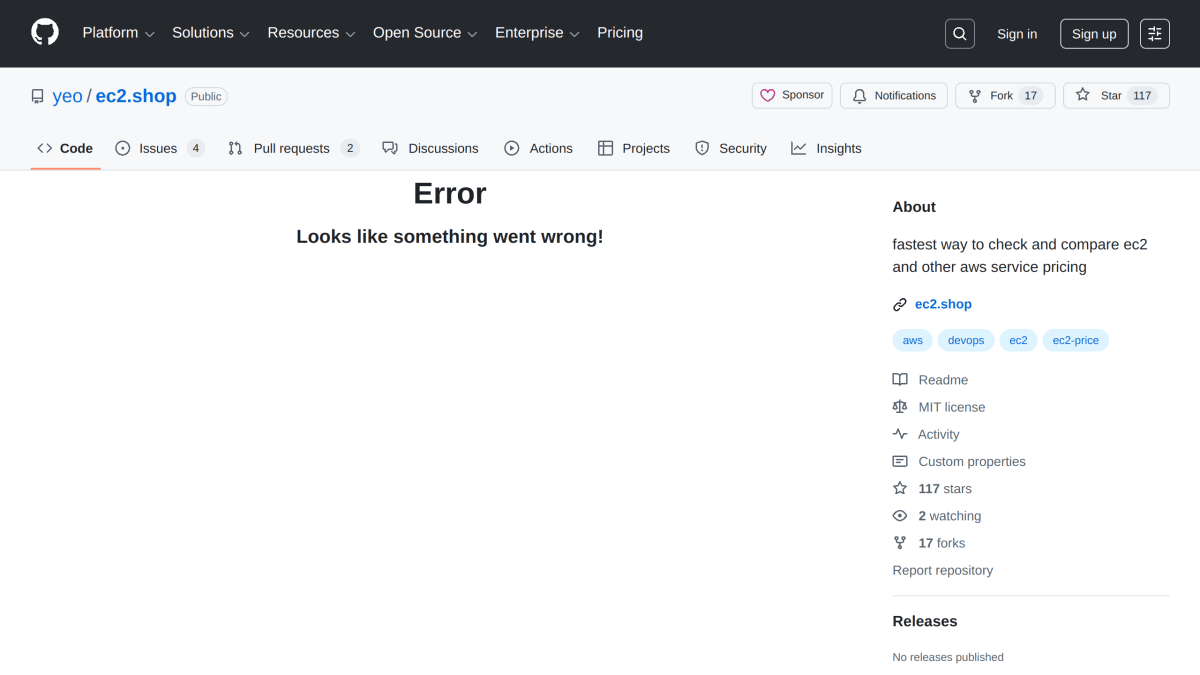
Task: Open the Actions tab
Action: (x=538, y=148)
